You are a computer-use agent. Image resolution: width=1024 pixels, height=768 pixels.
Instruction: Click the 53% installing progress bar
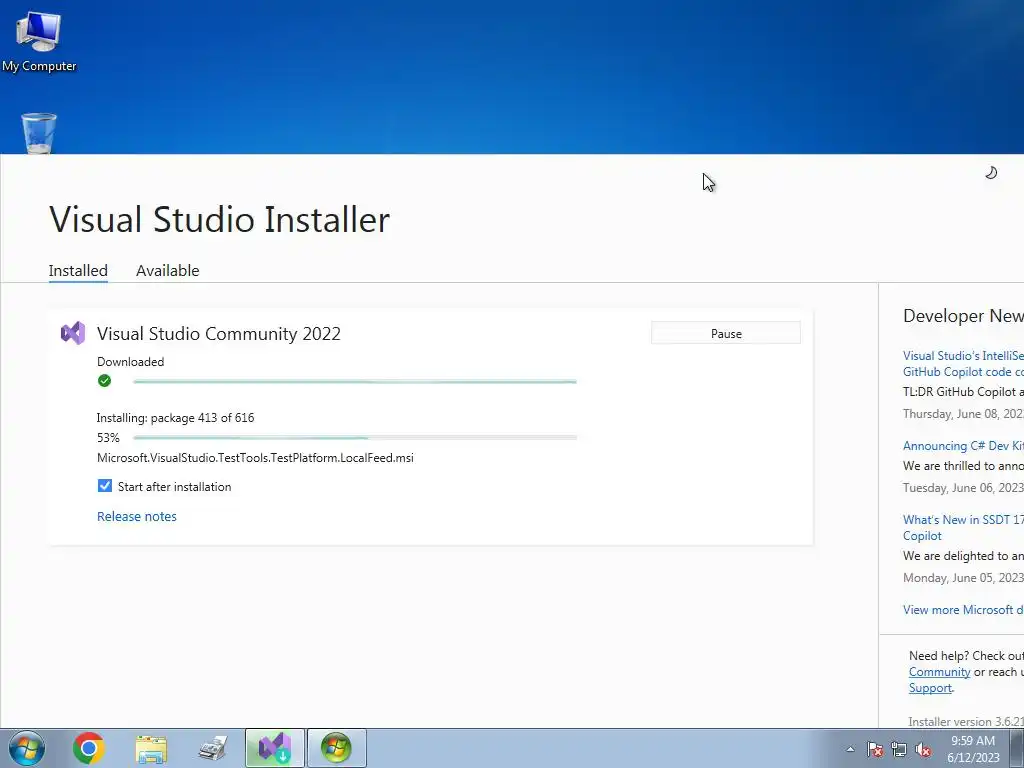355,438
